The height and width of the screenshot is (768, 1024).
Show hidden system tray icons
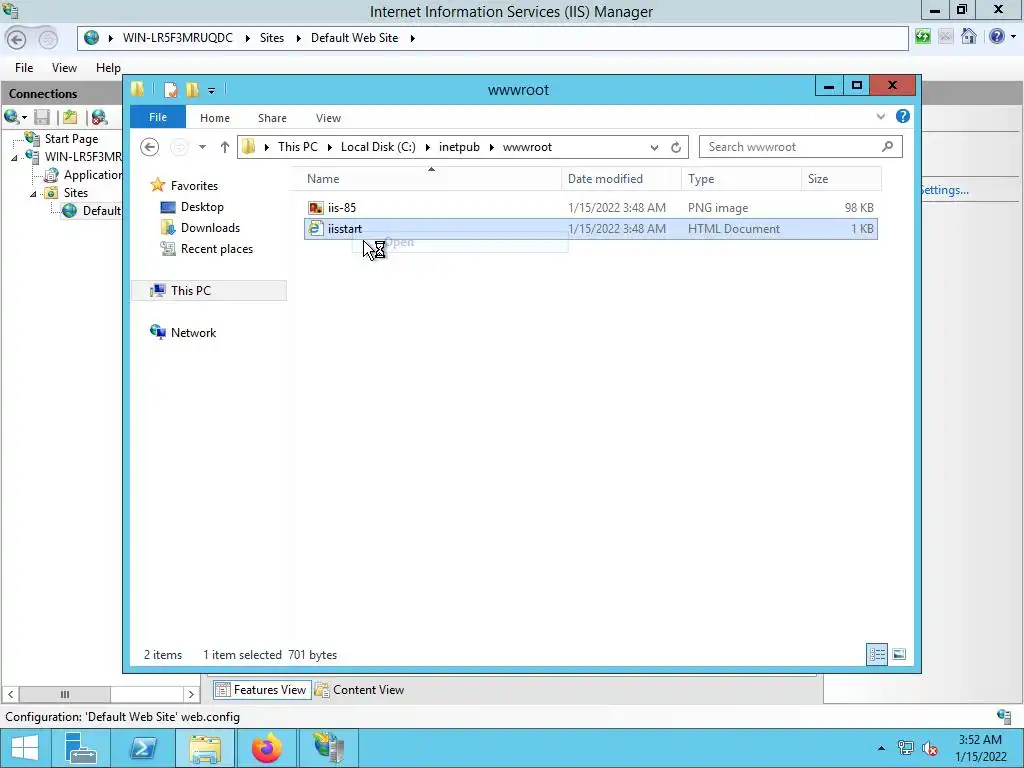882,748
